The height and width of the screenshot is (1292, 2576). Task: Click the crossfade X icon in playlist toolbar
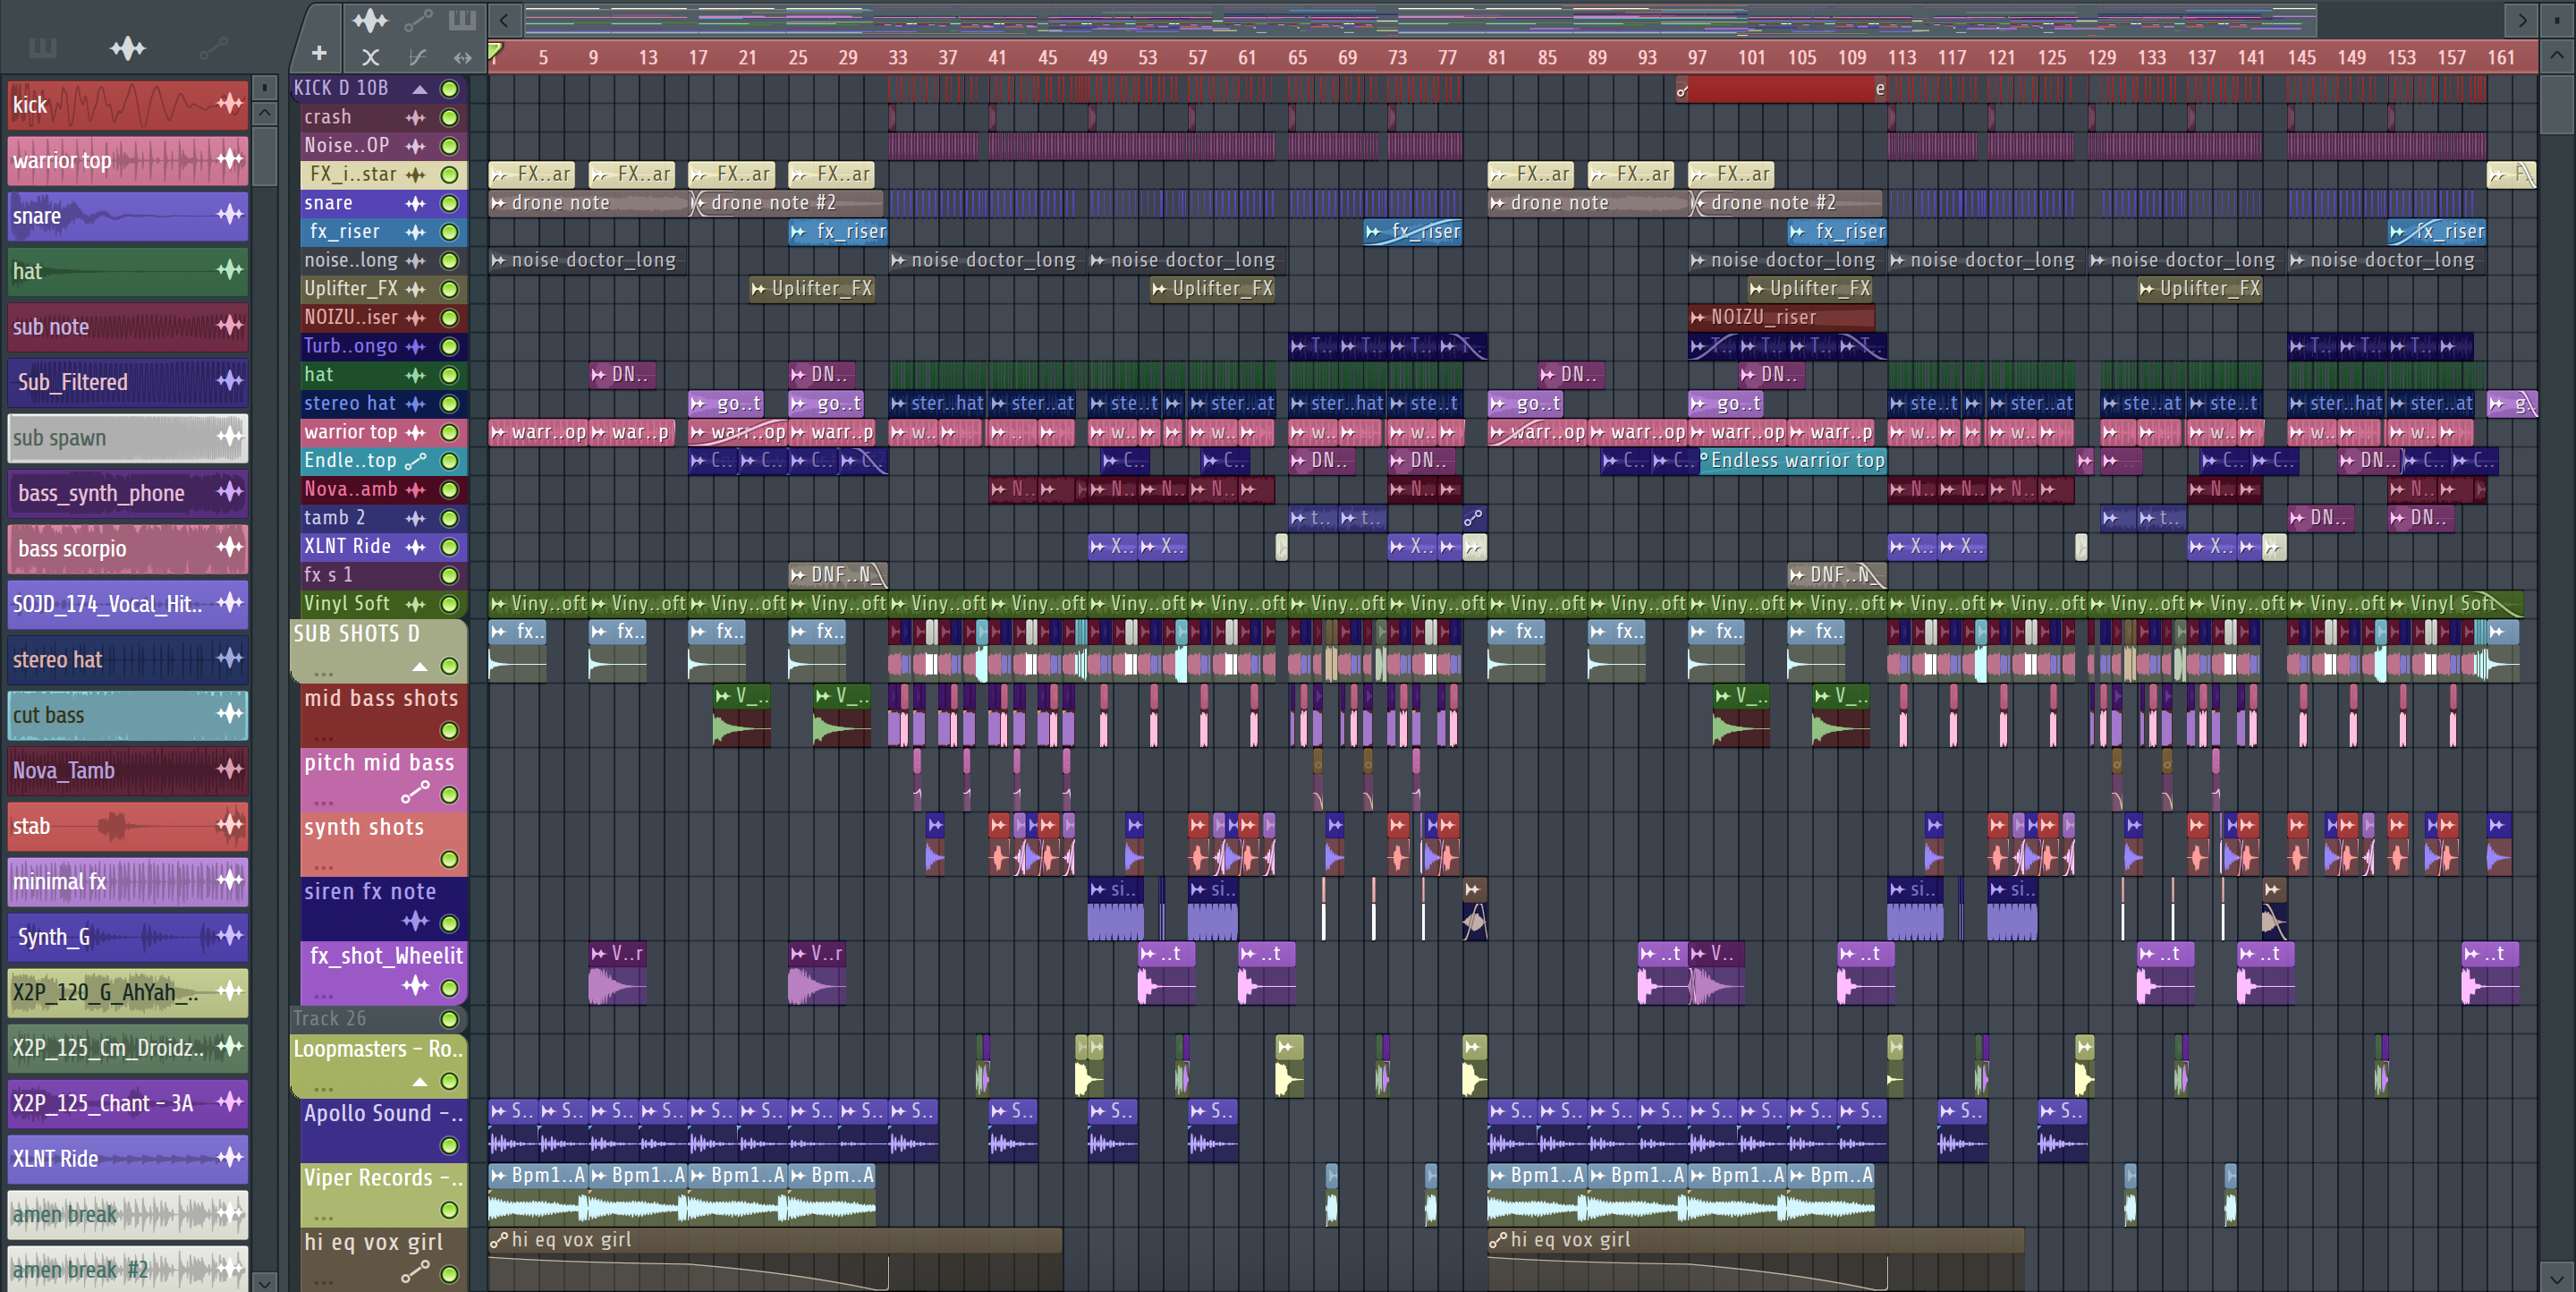[370, 57]
